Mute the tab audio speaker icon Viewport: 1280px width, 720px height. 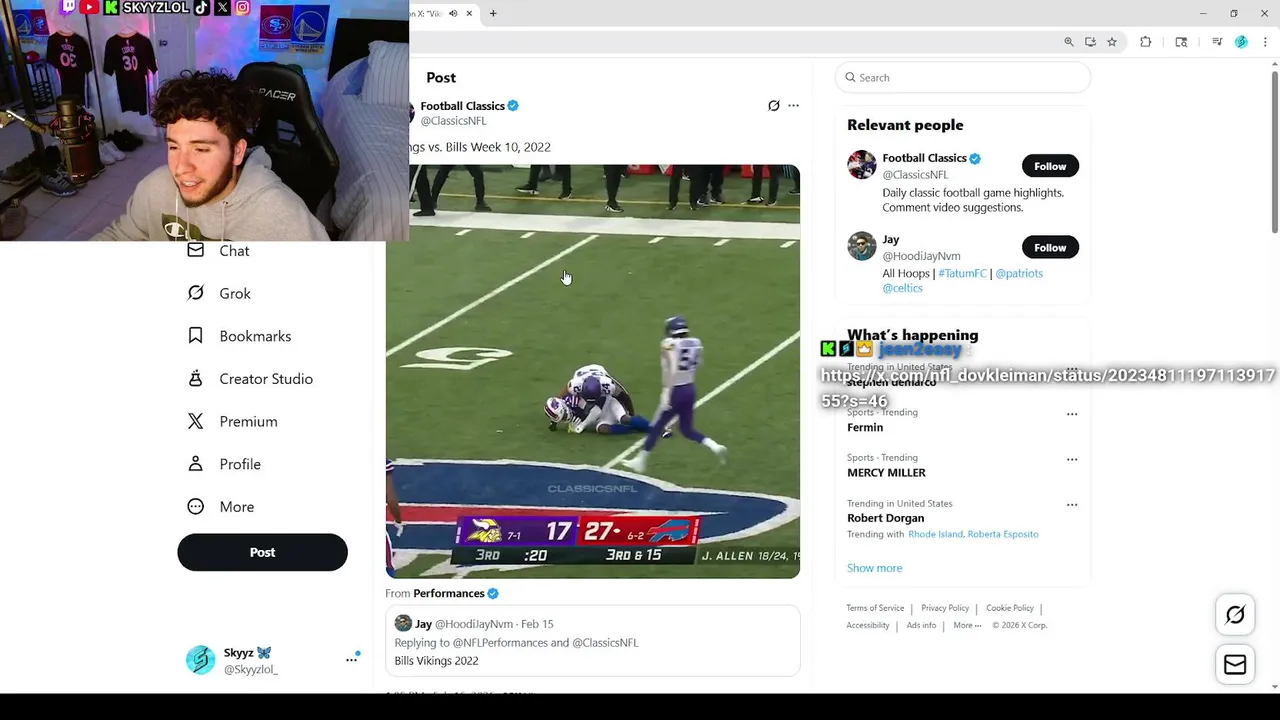point(453,13)
